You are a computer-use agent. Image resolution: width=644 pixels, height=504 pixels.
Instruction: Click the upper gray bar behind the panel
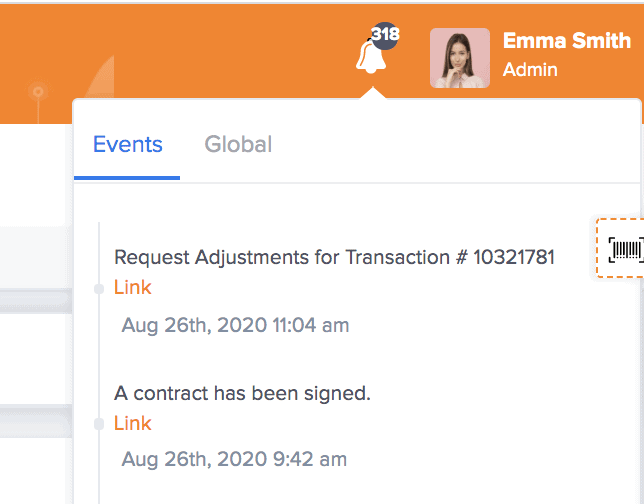coord(36,302)
